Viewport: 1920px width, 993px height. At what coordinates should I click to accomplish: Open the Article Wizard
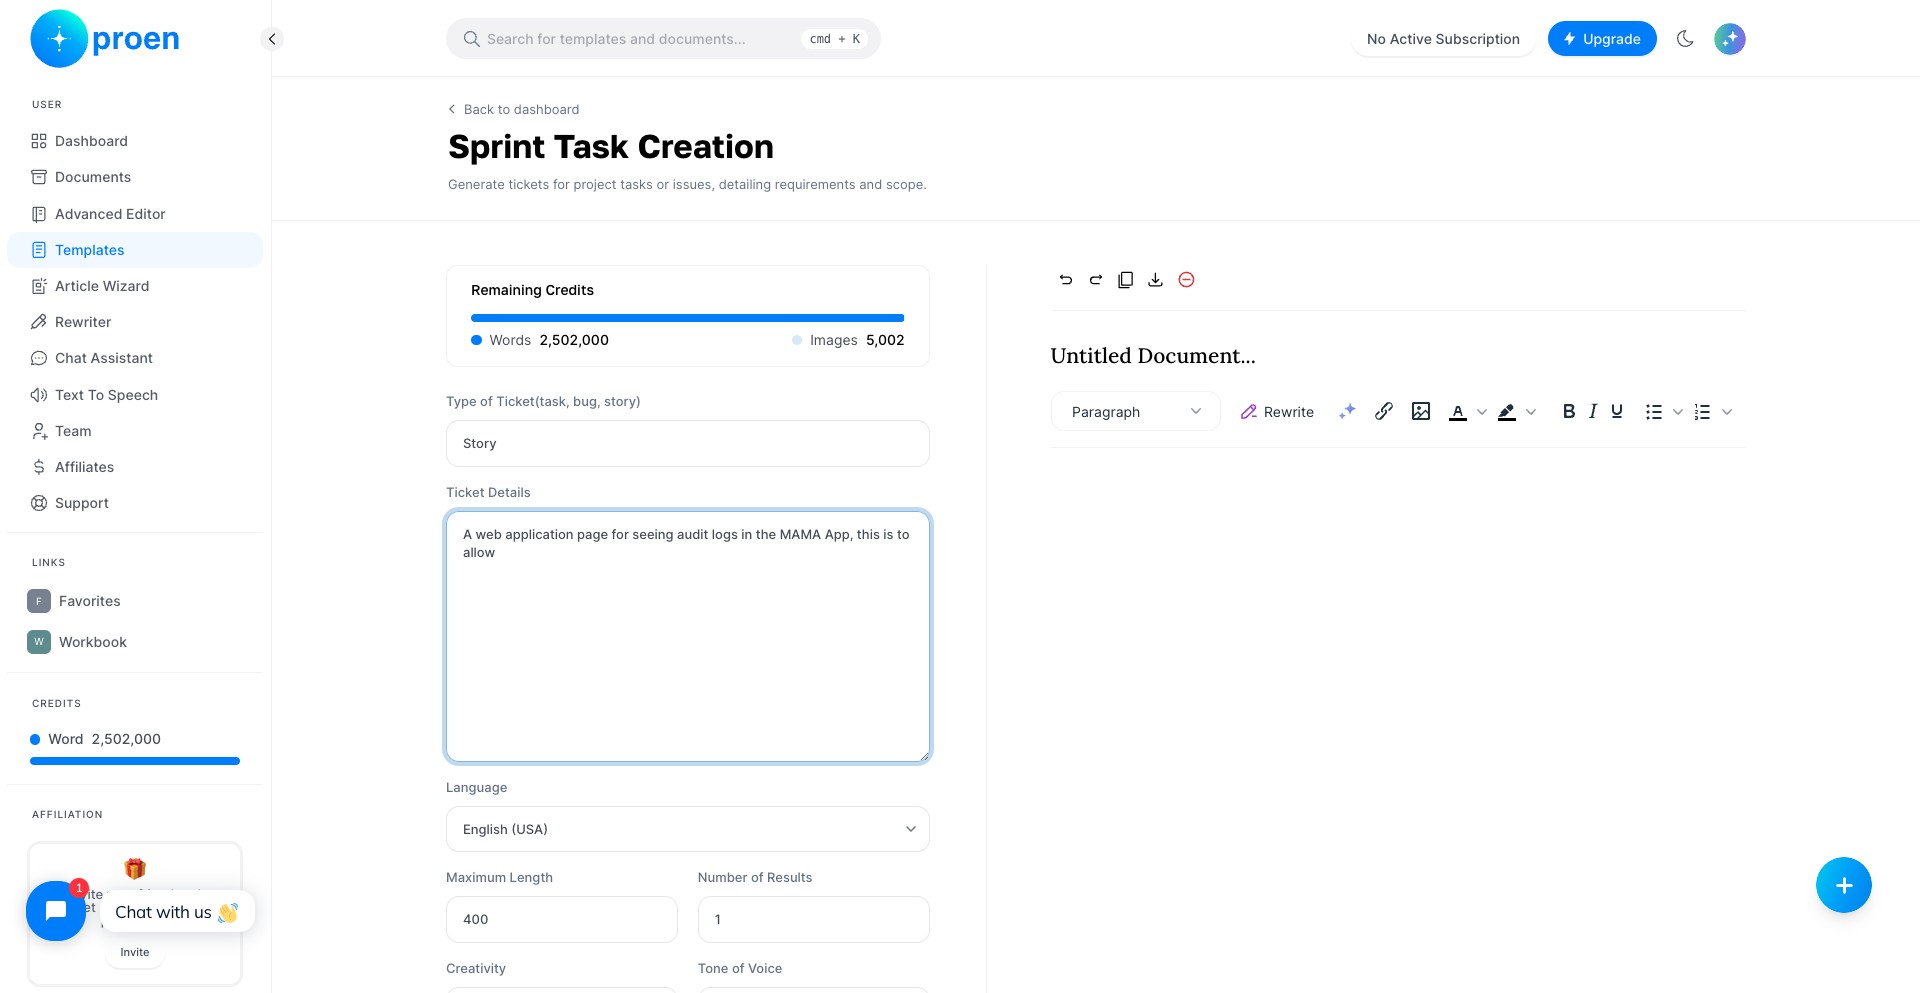[135, 286]
